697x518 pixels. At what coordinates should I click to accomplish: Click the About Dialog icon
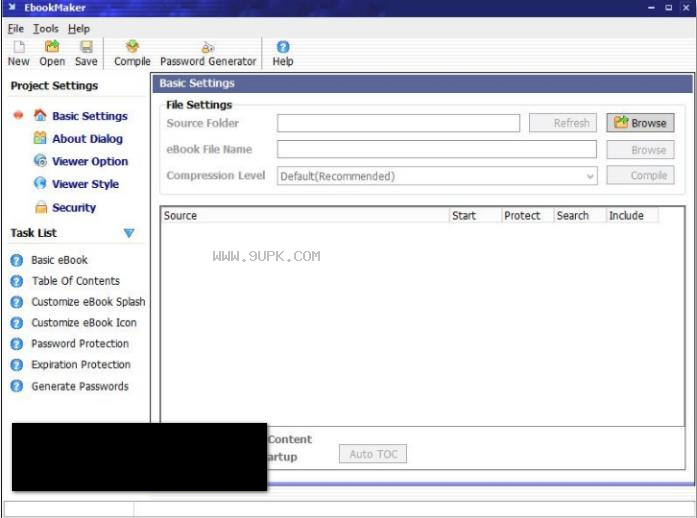(40, 138)
